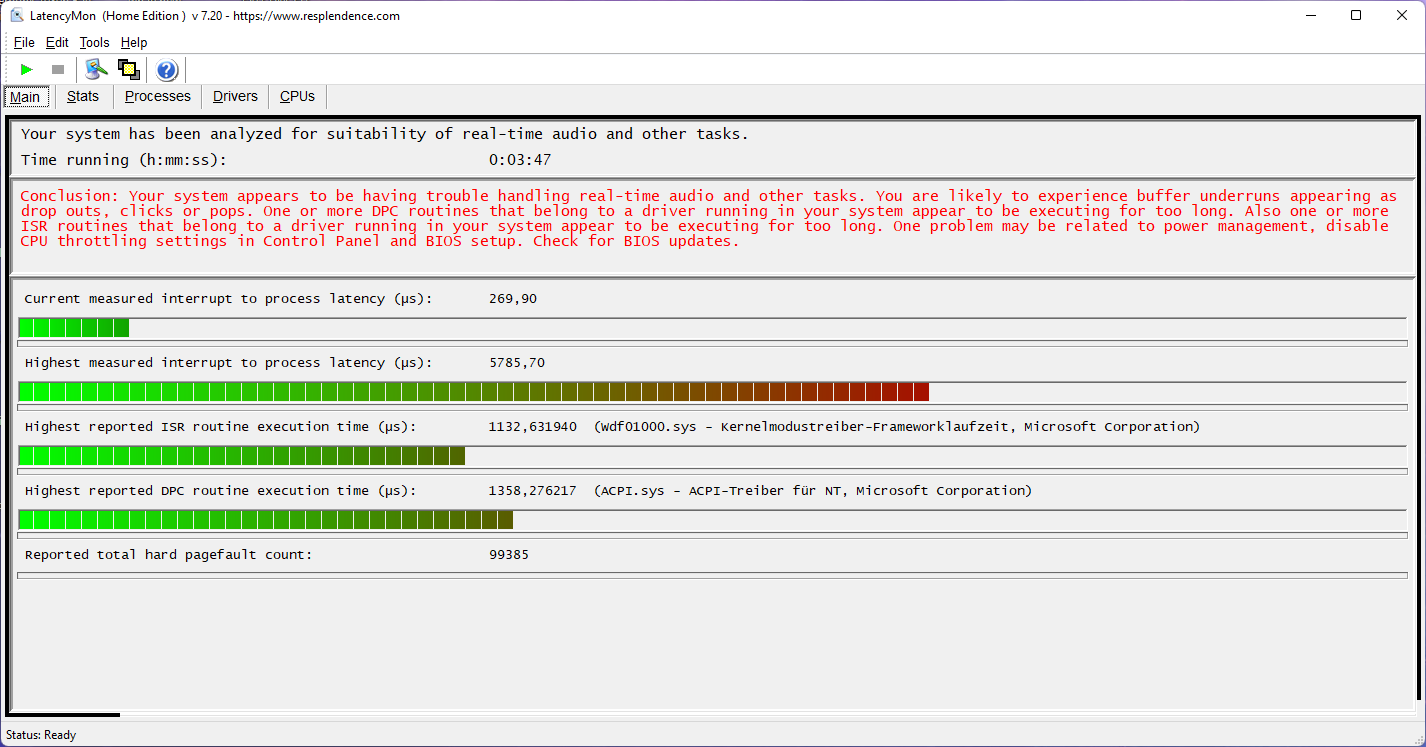Click the ISR value 1132,631940

click(533, 427)
